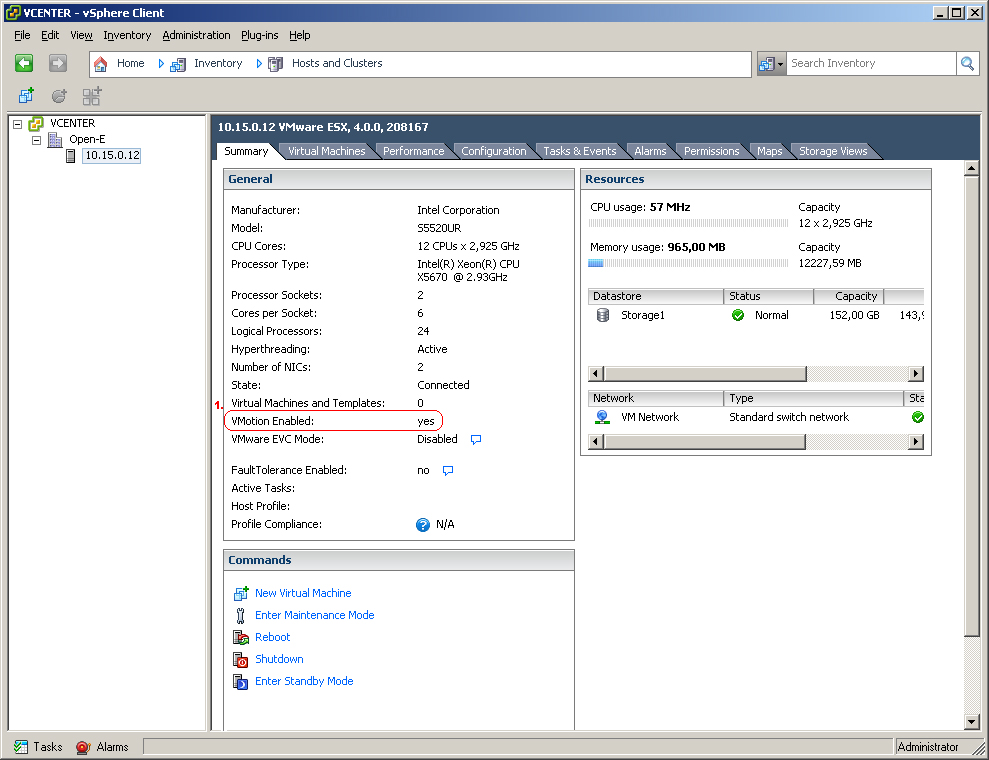Click the main pane scroll up arrow
The width and height of the screenshot is (989, 760).
(971, 168)
